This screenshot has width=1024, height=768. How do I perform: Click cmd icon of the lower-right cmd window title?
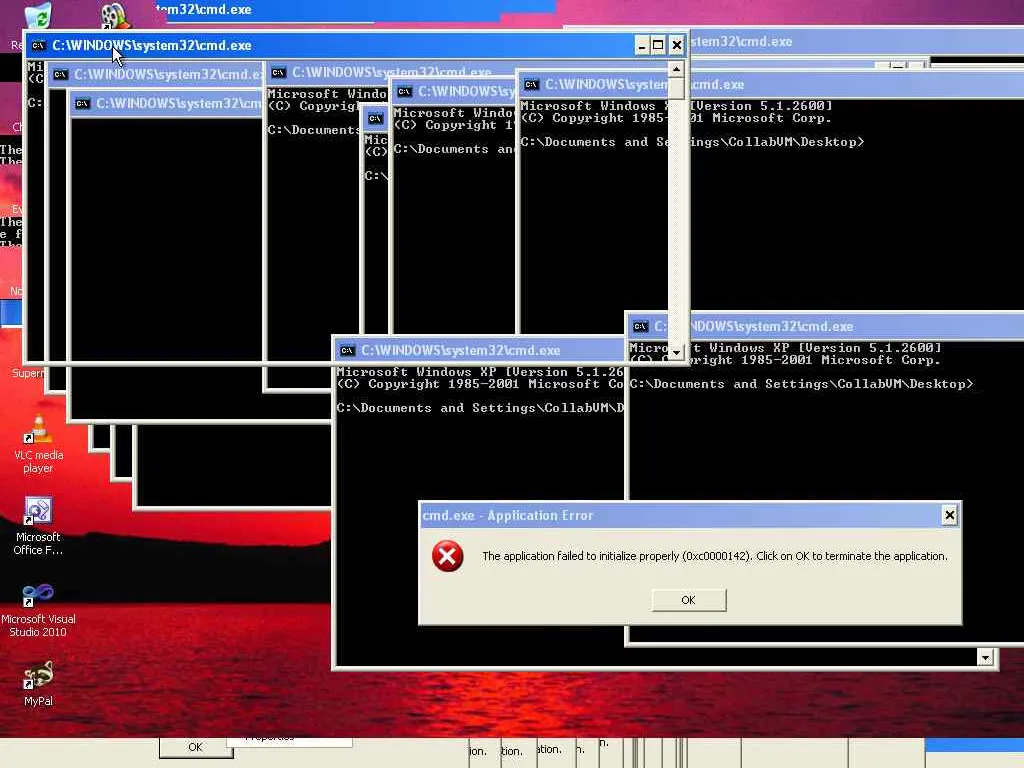coord(640,326)
